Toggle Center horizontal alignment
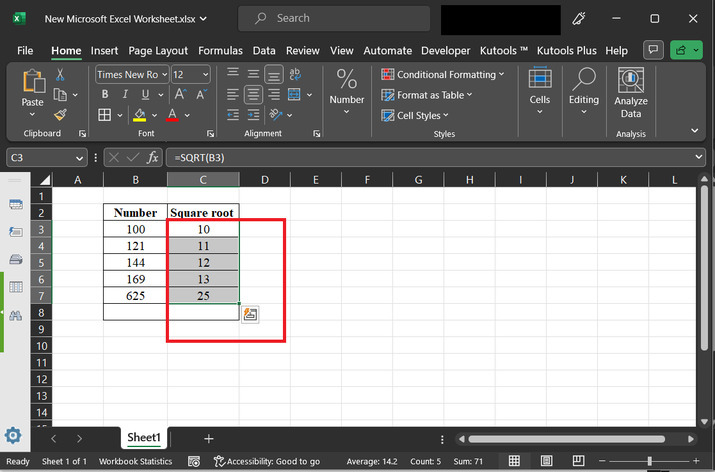715x472 pixels. click(253, 94)
